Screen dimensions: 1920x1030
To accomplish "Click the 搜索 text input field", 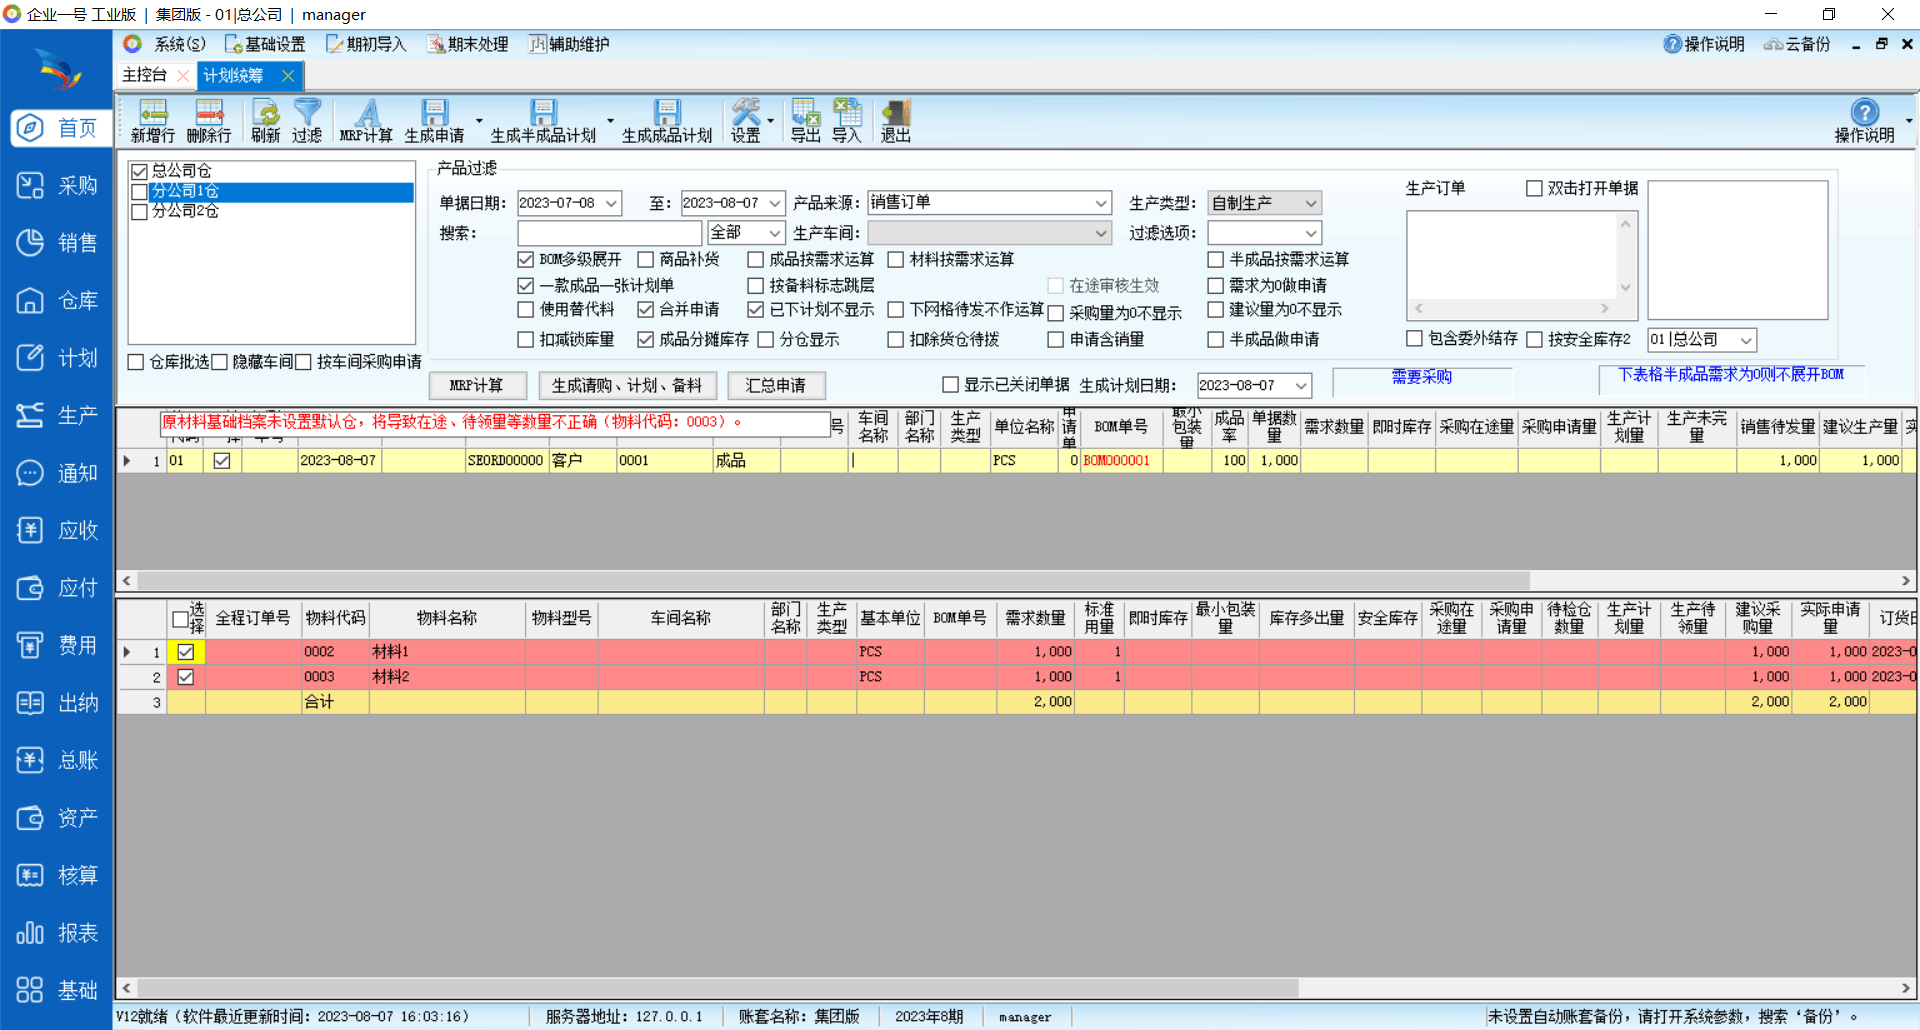I will (x=609, y=233).
